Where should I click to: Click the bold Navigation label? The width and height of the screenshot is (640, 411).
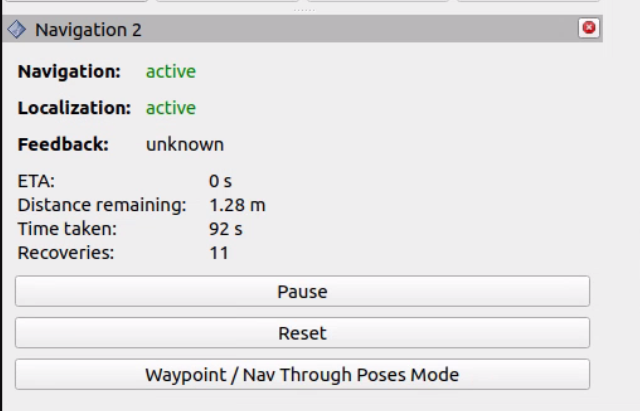point(69,71)
